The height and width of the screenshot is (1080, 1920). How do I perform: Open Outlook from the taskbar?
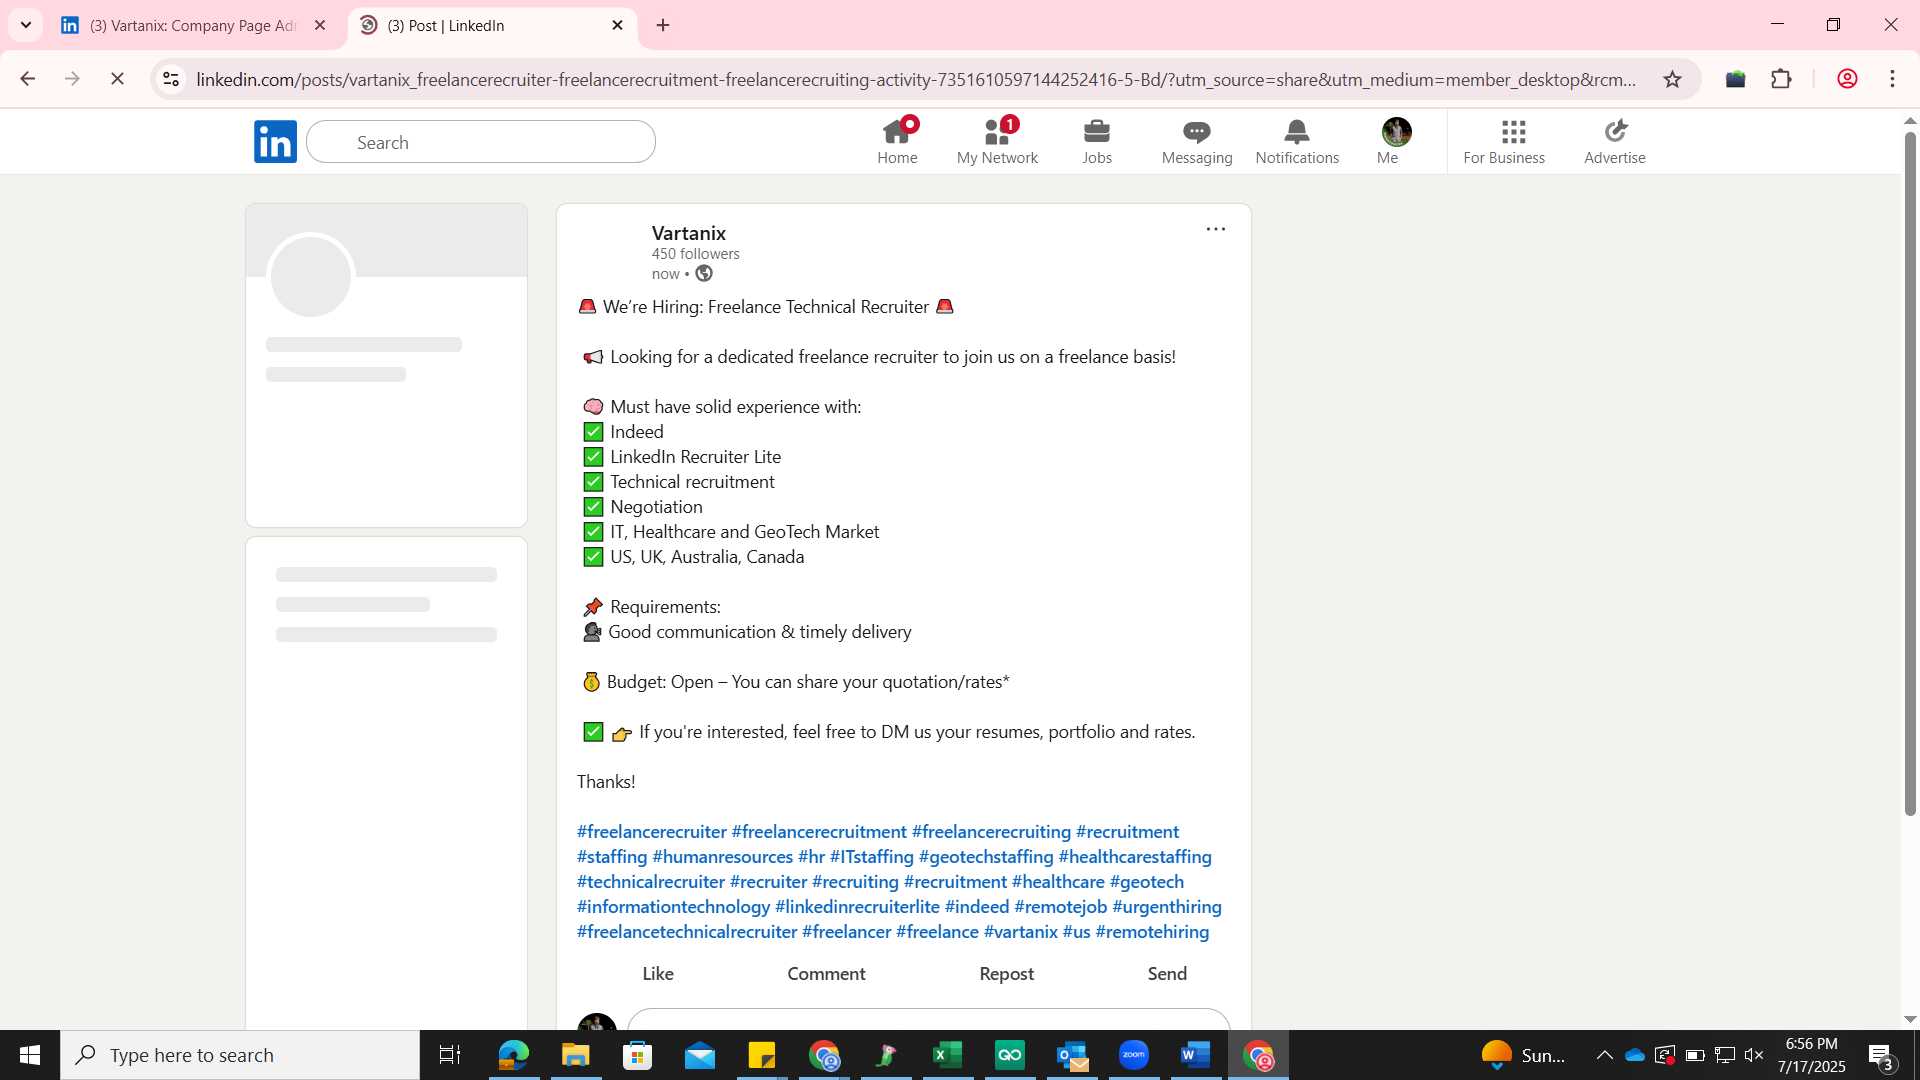tap(1071, 1055)
